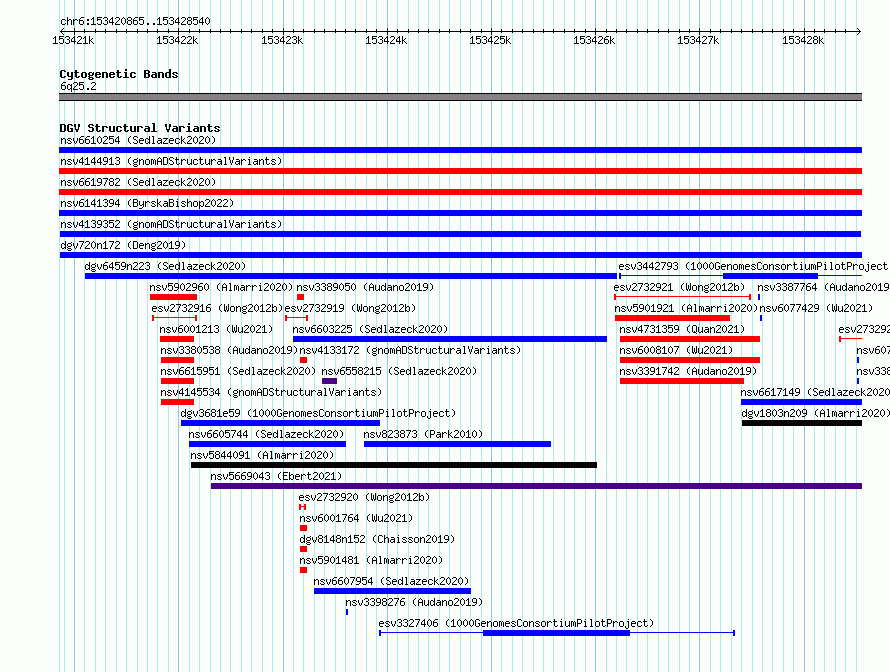Click the nsv6615951 (Sedlazeck2020) label
The width and height of the screenshot is (890, 672).
point(238,371)
